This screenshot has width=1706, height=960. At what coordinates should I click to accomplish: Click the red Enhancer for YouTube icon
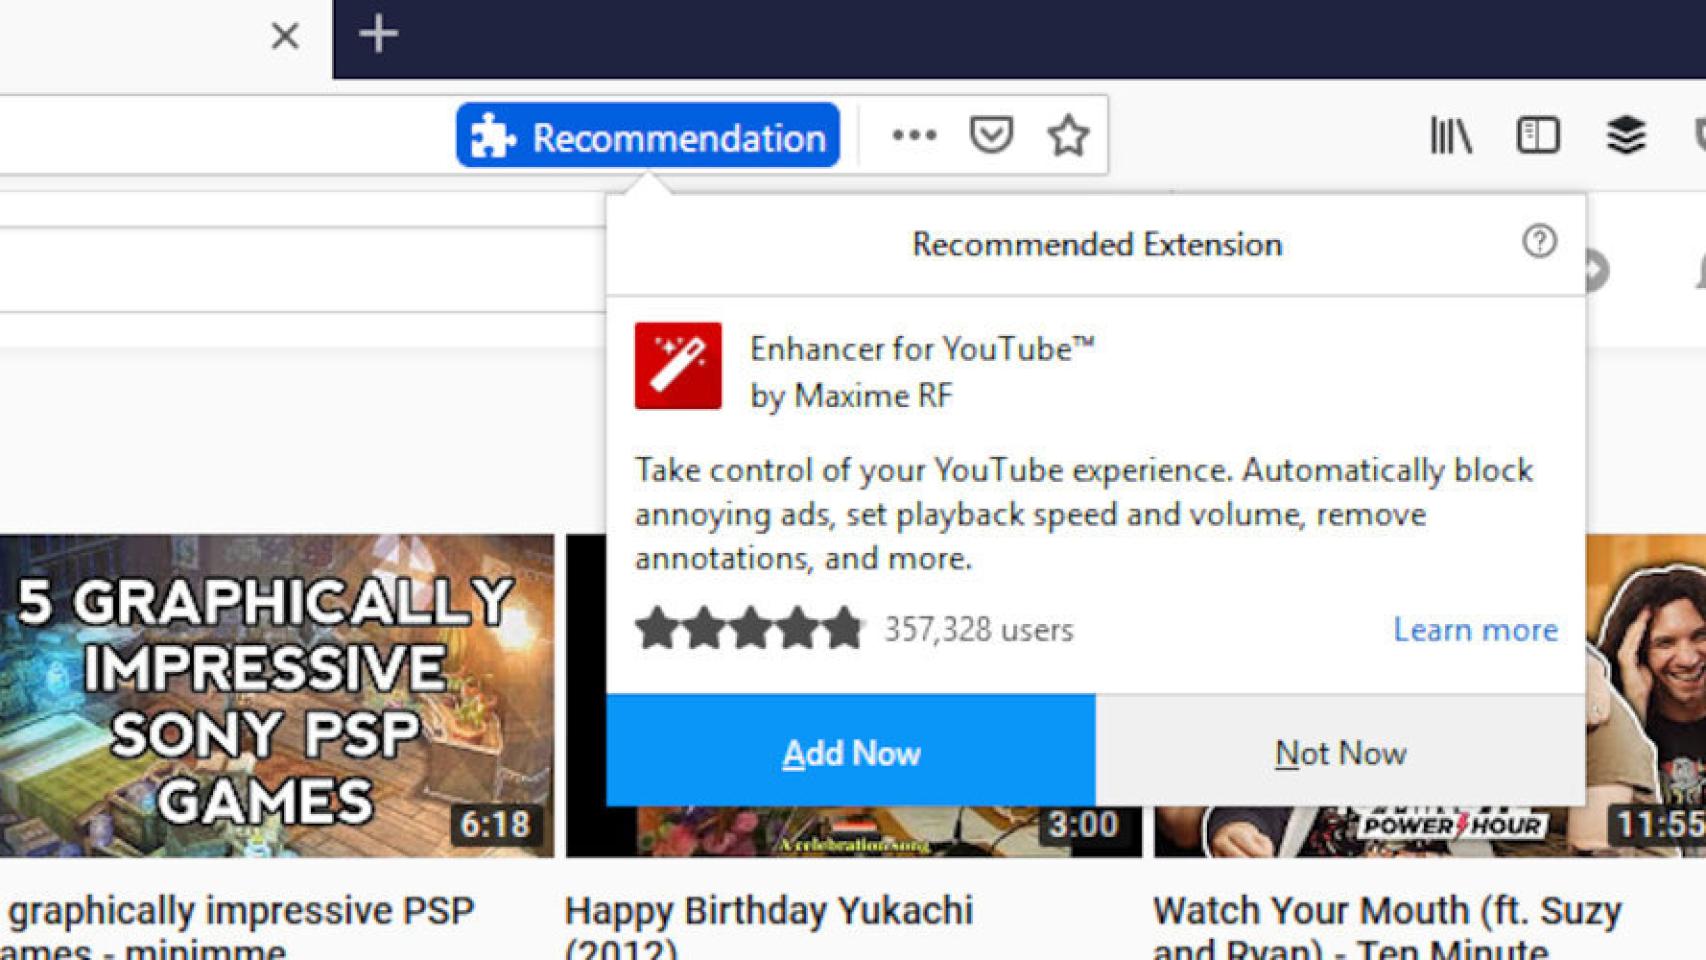coord(678,366)
